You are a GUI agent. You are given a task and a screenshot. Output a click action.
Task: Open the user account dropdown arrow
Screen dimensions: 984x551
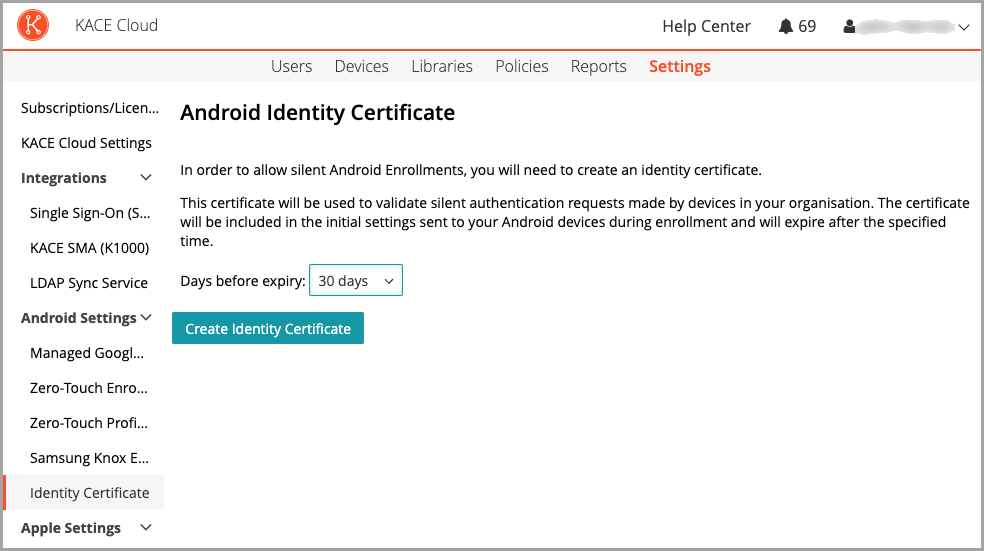point(964,28)
